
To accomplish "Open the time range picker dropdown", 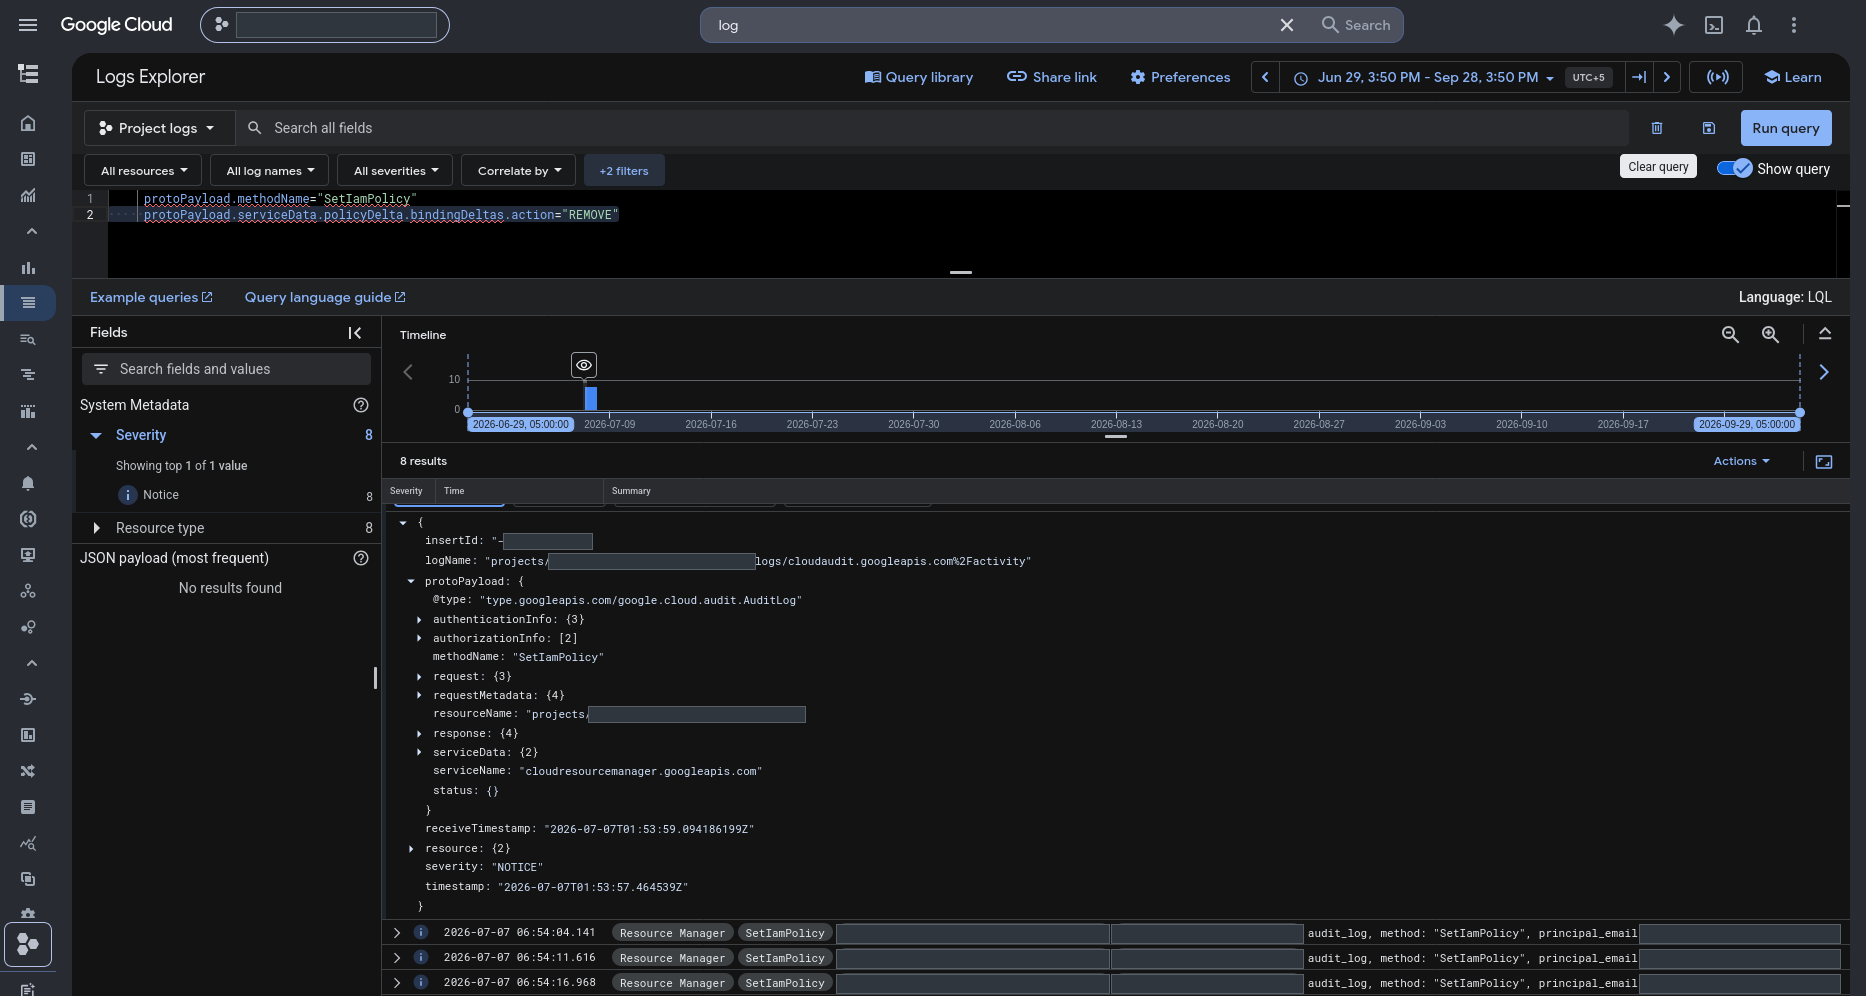I will click(1424, 77).
